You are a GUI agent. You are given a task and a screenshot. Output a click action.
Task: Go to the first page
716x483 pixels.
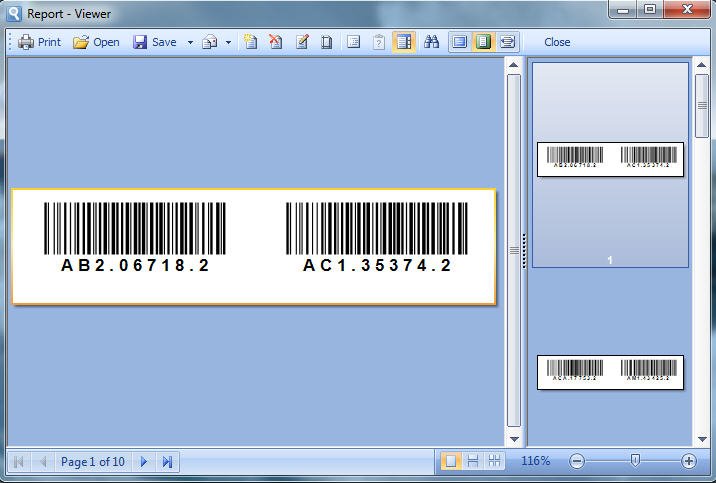point(19,462)
